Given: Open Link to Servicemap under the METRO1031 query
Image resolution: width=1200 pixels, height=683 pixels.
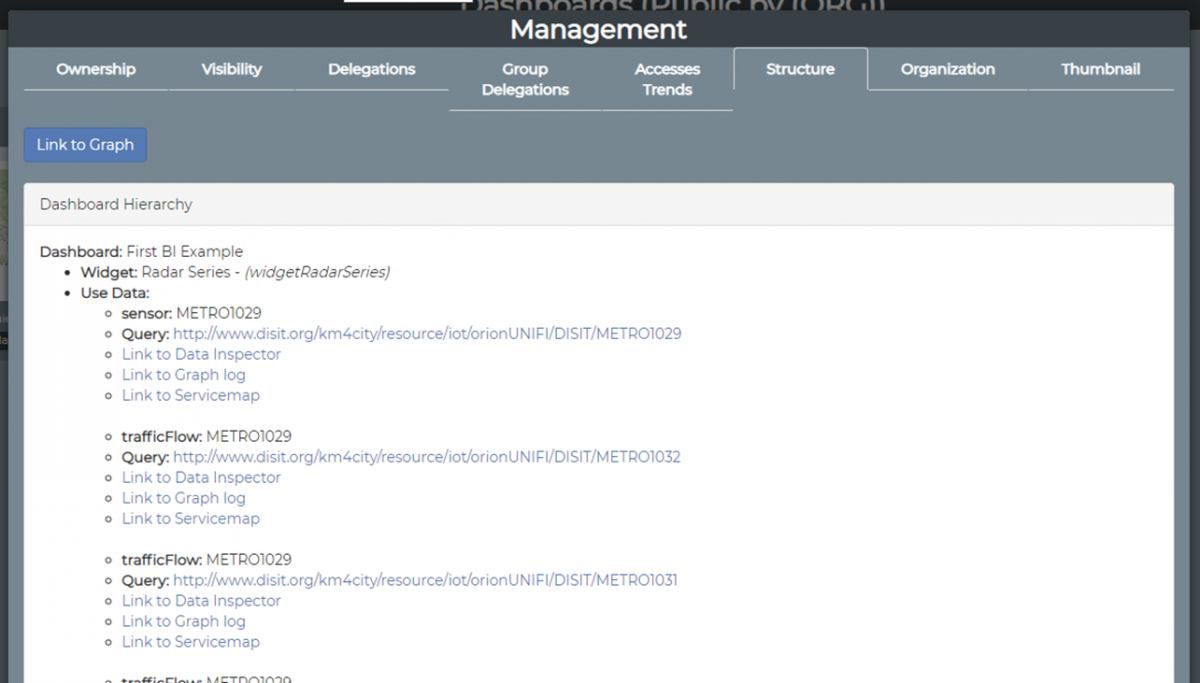Looking at the screenshot, I should pyautogui.click(x=190, y=641).
